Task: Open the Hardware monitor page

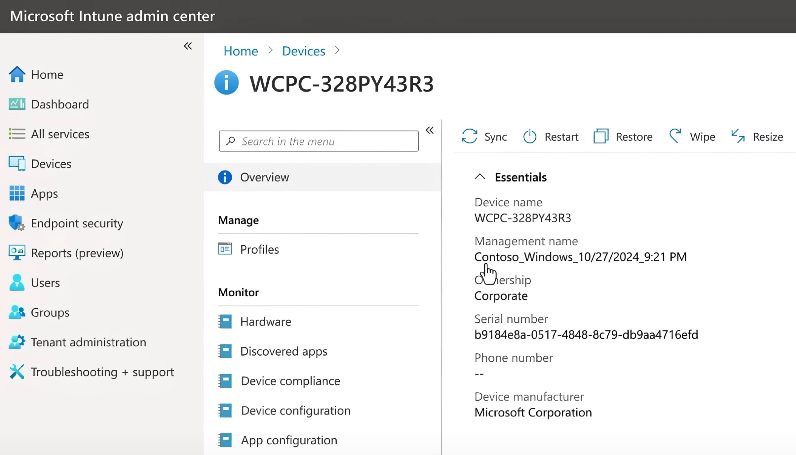Action: [265, 322]
